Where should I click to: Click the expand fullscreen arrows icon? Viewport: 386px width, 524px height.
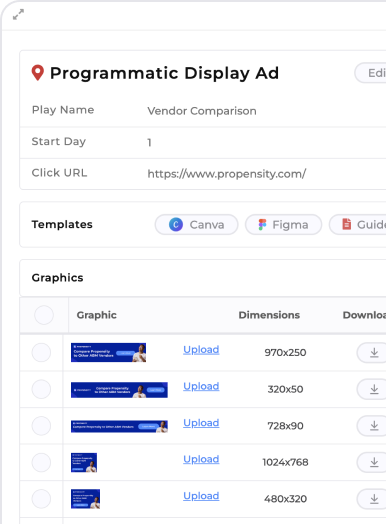[18, 15]
